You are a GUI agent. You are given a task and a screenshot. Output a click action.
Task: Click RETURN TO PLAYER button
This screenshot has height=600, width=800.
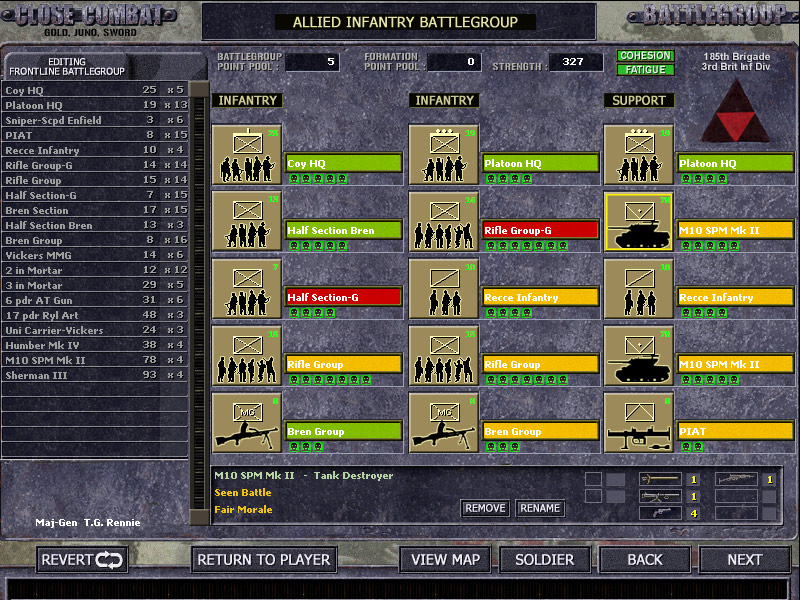(264, 560)
